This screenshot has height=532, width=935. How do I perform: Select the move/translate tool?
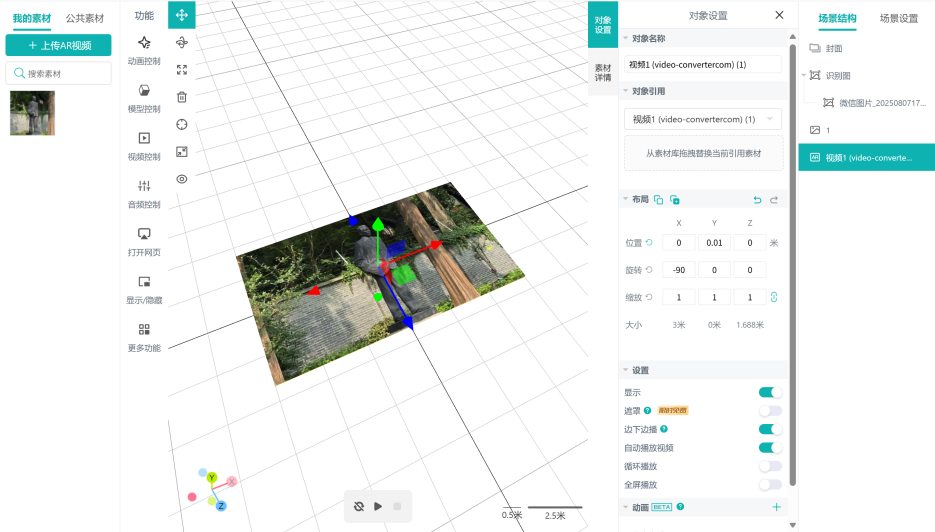(x=181, y=15)
